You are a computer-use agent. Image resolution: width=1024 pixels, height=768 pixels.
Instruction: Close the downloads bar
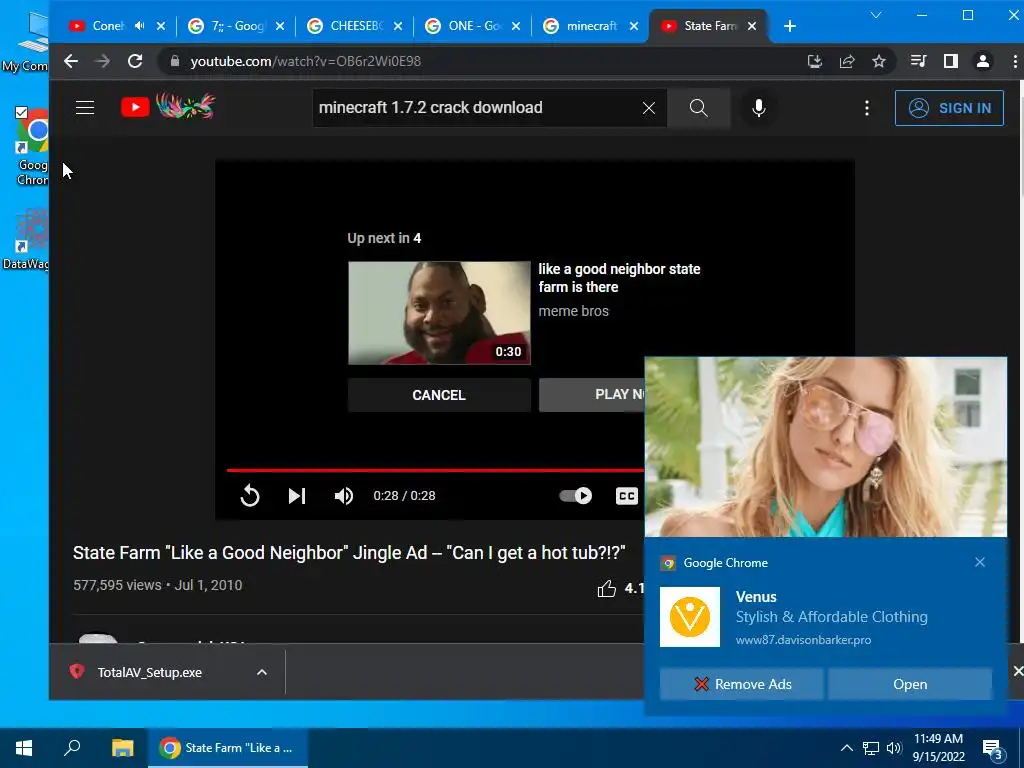[1017, 671]
